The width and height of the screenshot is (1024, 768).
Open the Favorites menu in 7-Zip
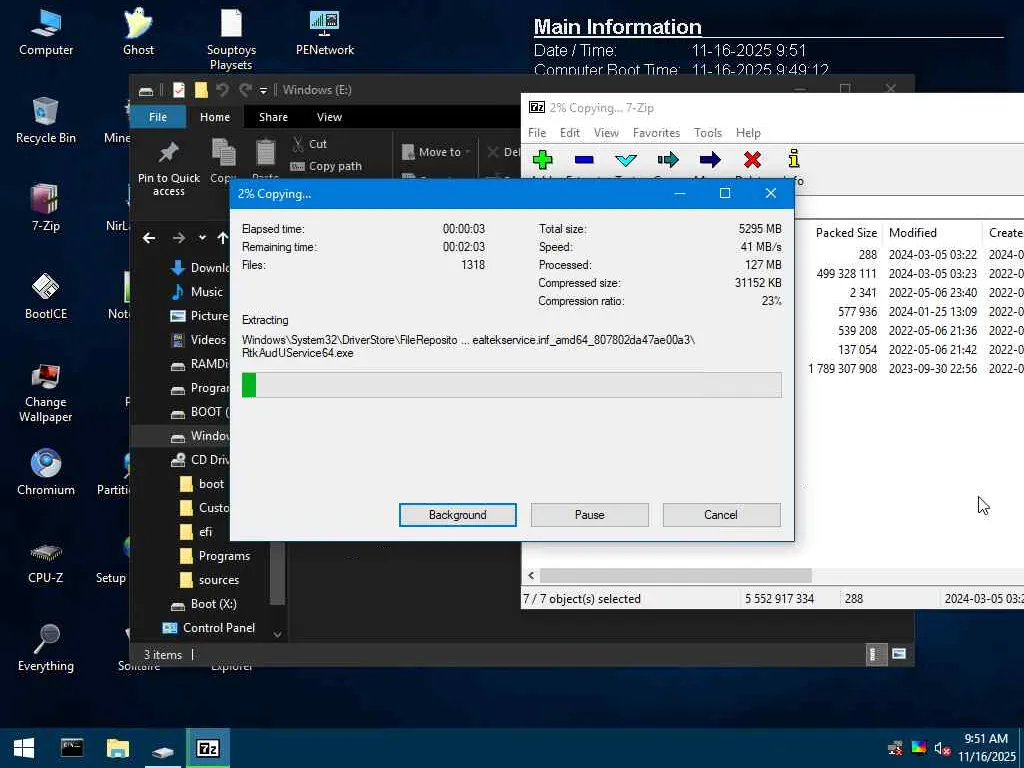[x=656, y=133]
